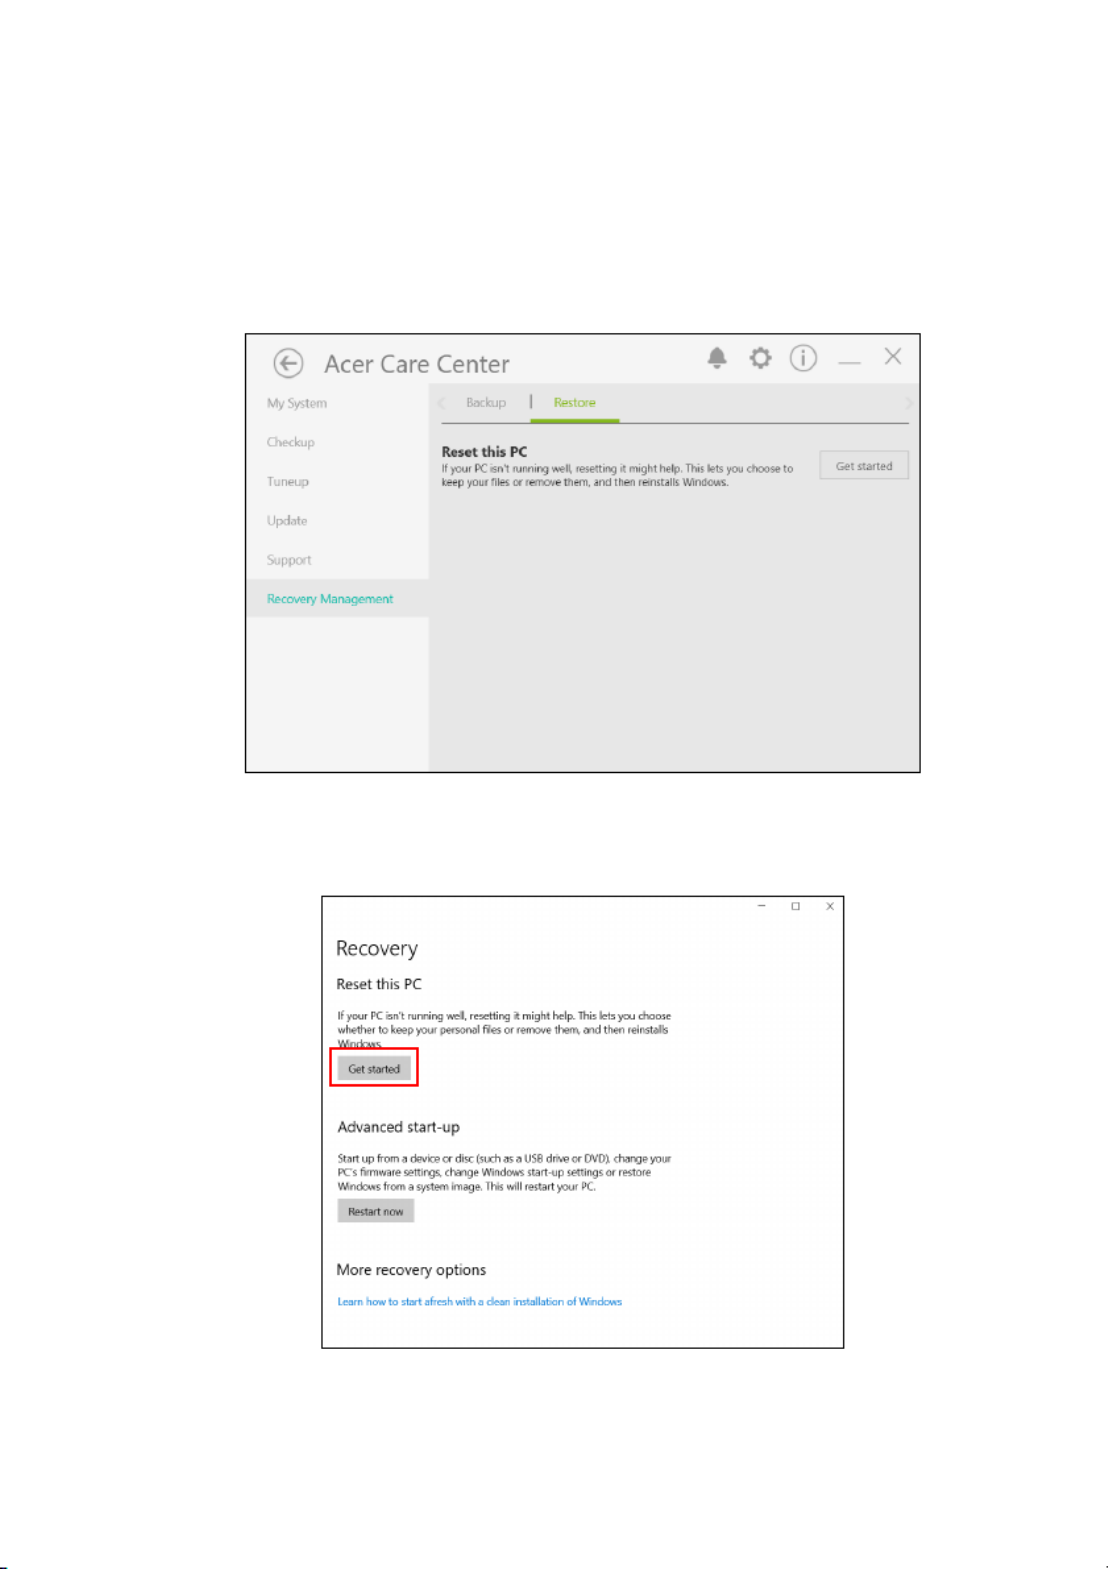Viewport: 1108px width, 1569px height.
Task: Open Checkup in the sidebar
Action: pyautogui.click(x=290, y=442)
